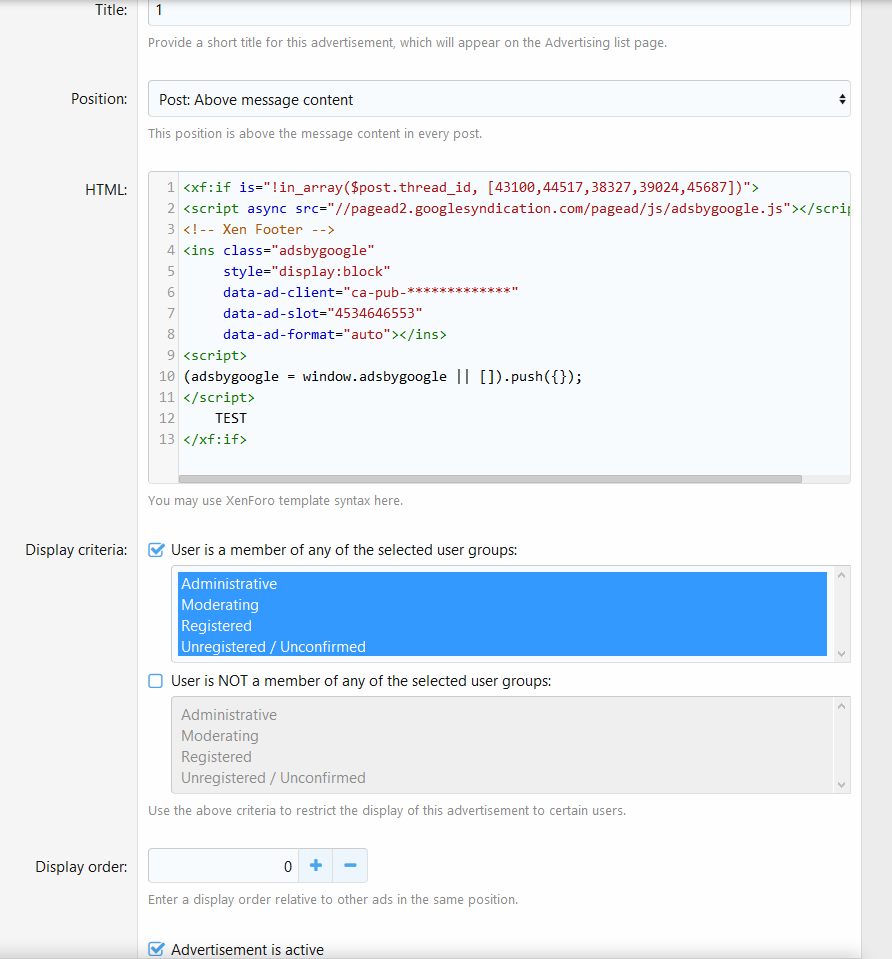892x959 pixels.
Task: Click up arrow of member groups list scrollbar
Action: coord(841,575)
